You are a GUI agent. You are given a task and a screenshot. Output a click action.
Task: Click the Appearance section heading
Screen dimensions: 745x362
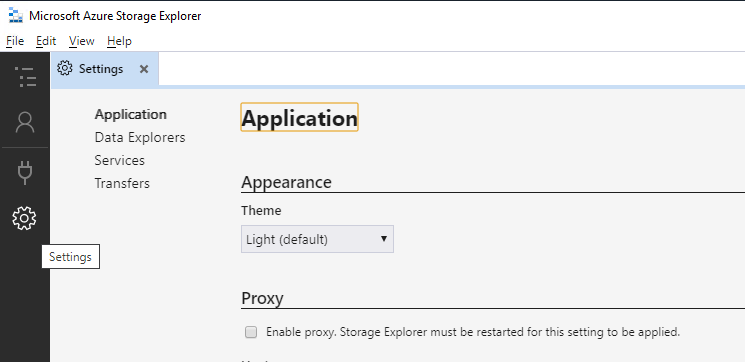(x=287, y=182)
